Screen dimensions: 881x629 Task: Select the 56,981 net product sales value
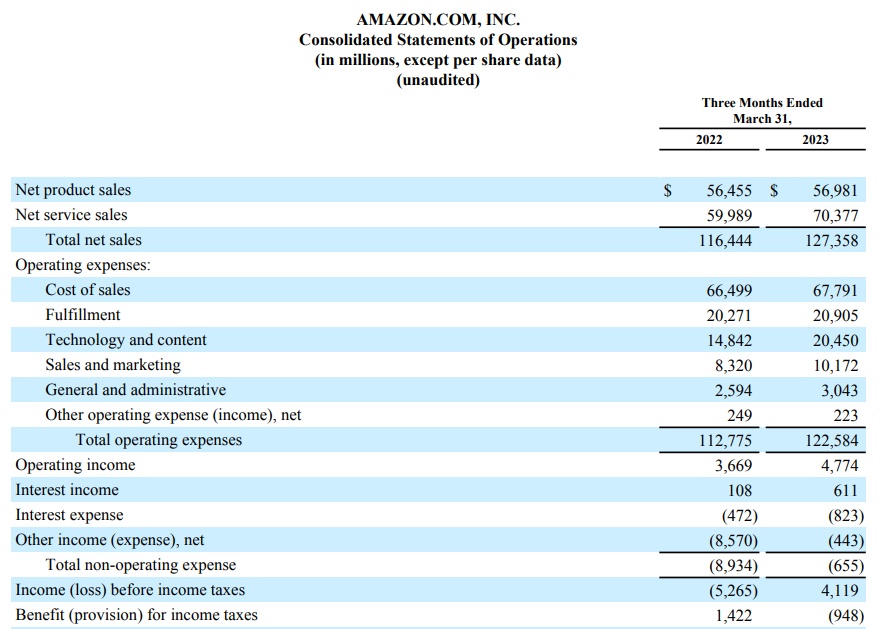click(835, 191)
